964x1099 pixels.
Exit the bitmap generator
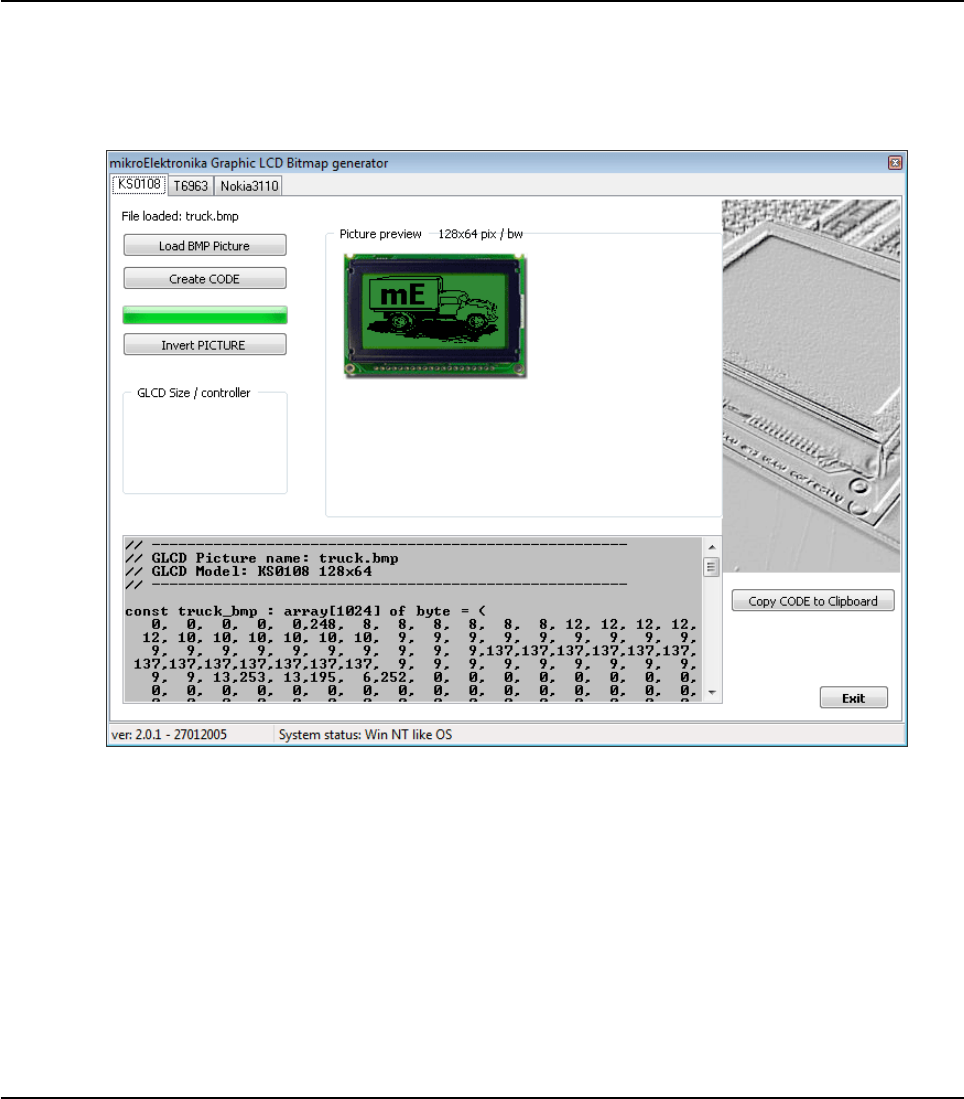(x=853, y=698)
